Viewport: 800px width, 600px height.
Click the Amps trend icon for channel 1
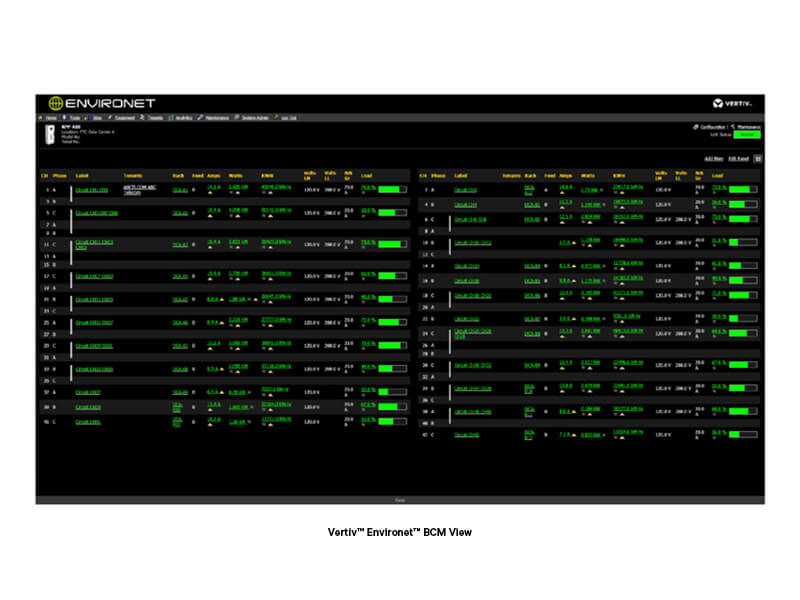(x=212, y=191)
